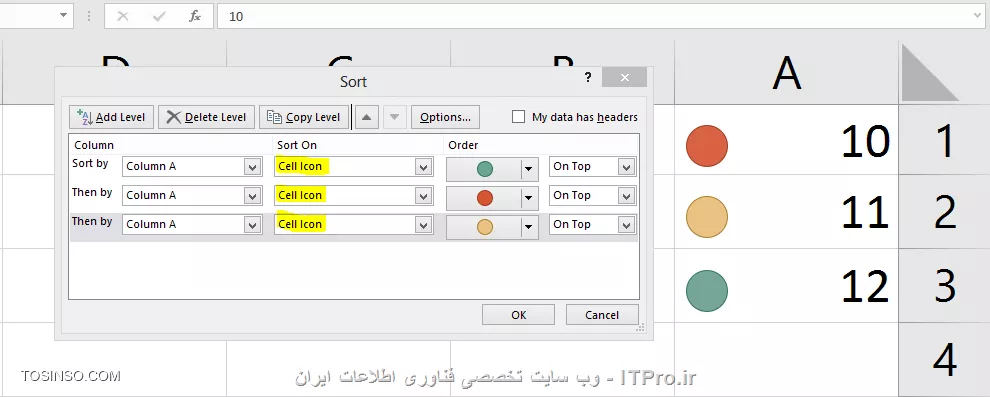Click the Add Level button
Viewport: 990px width, 397px height.
[x=111, y=117]
